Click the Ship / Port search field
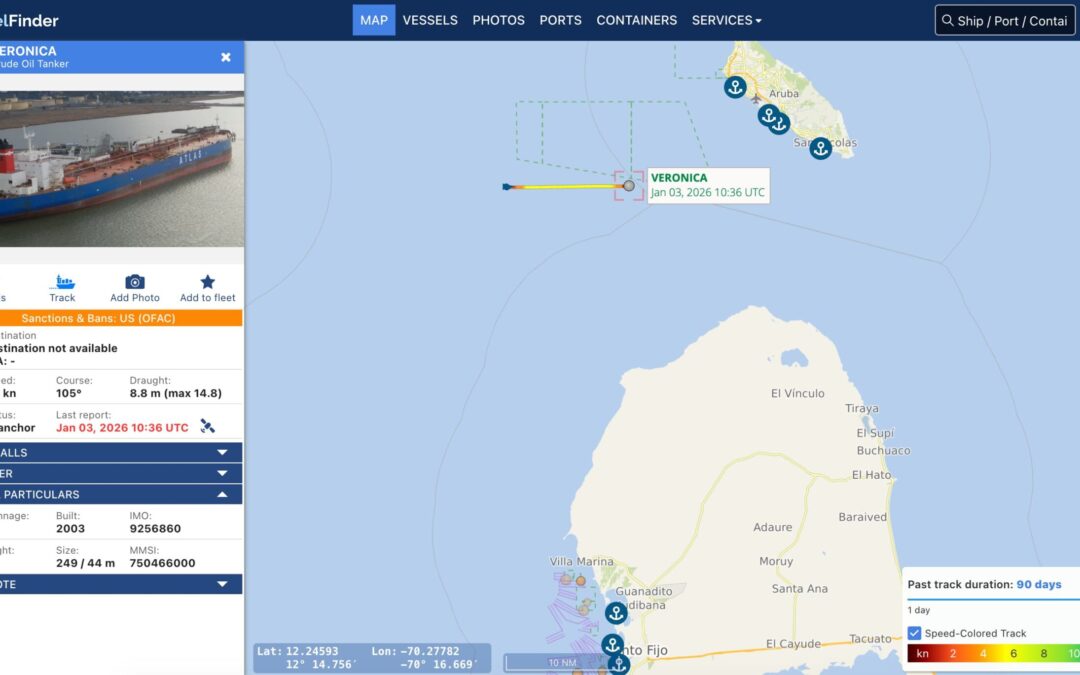Screen dimensions: 1080x675 tap(1007, 20)
